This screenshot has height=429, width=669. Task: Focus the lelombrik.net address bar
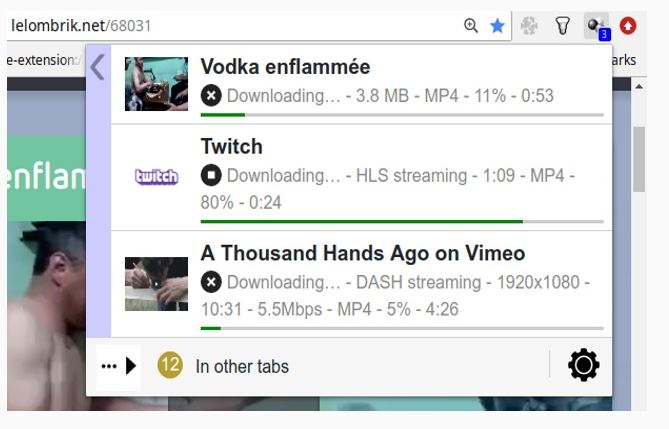click(x=230, y=25)
